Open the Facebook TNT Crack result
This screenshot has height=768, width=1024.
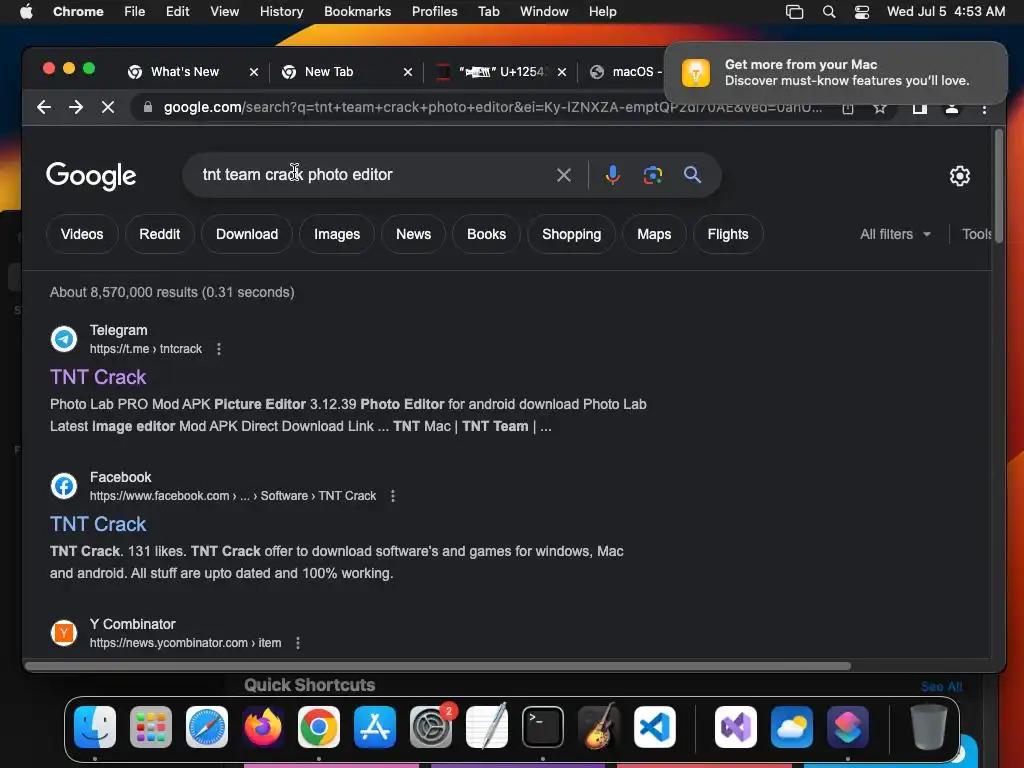(98, 524)
